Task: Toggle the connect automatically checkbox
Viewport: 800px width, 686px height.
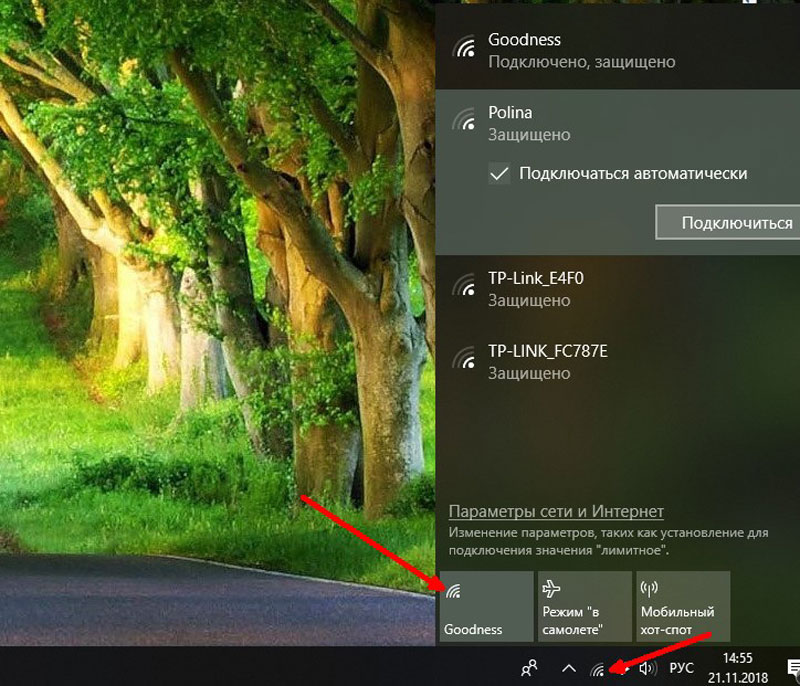Action: [498, 173]
